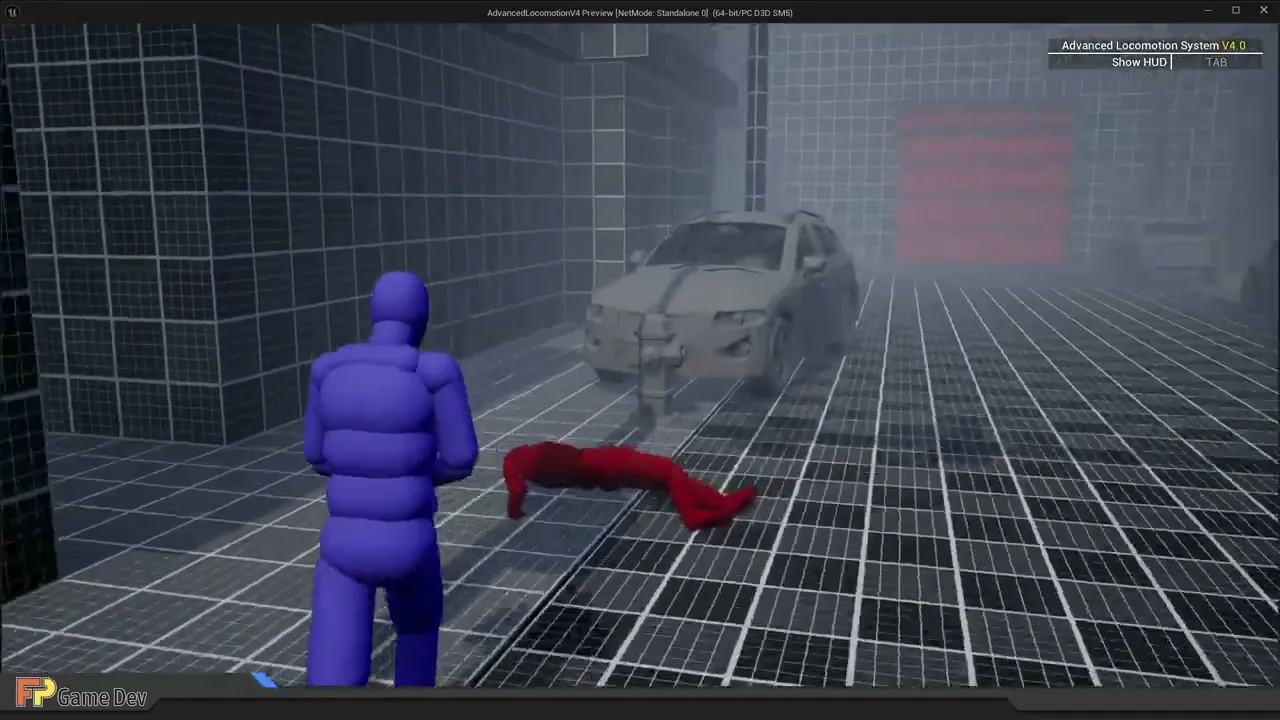Click the TAB key hint box

(x=1216, y=62)
